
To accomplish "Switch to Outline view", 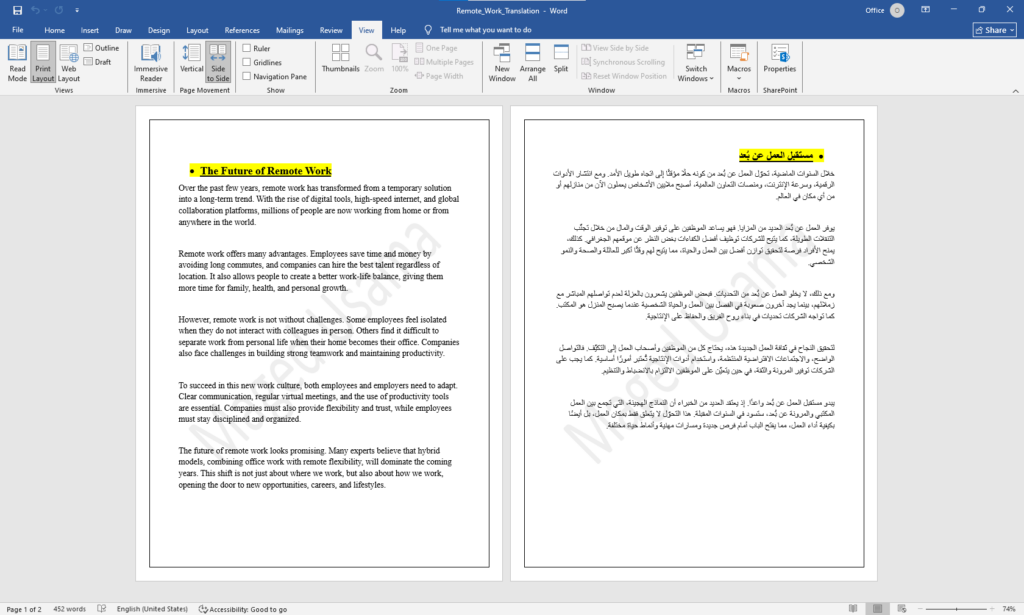I will pos(101,48).
